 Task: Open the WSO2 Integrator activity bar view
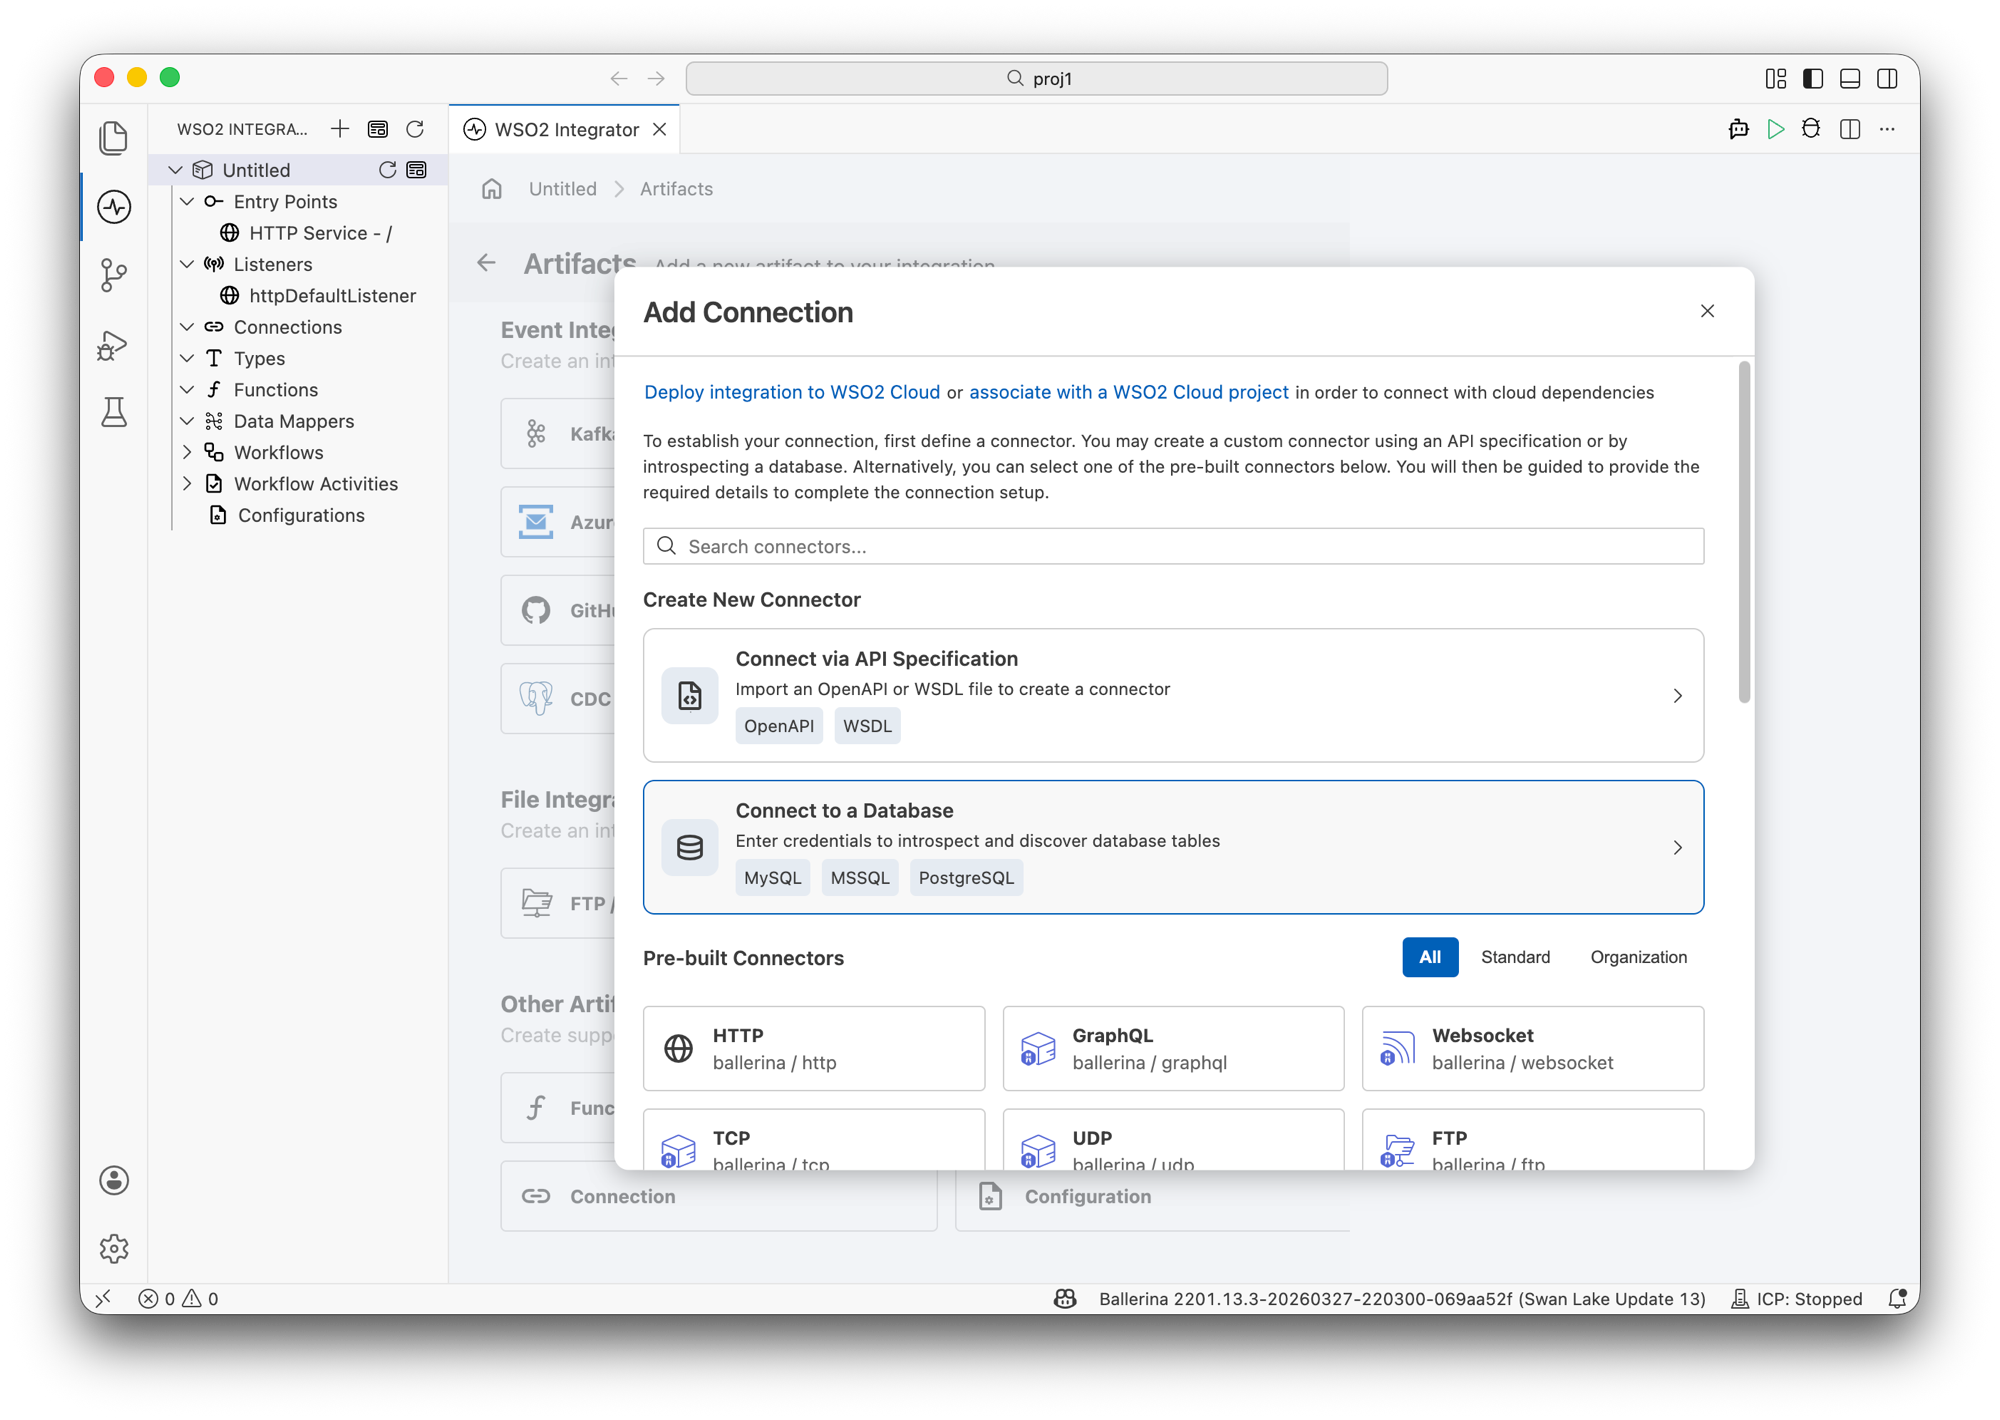tap(114, 207)
